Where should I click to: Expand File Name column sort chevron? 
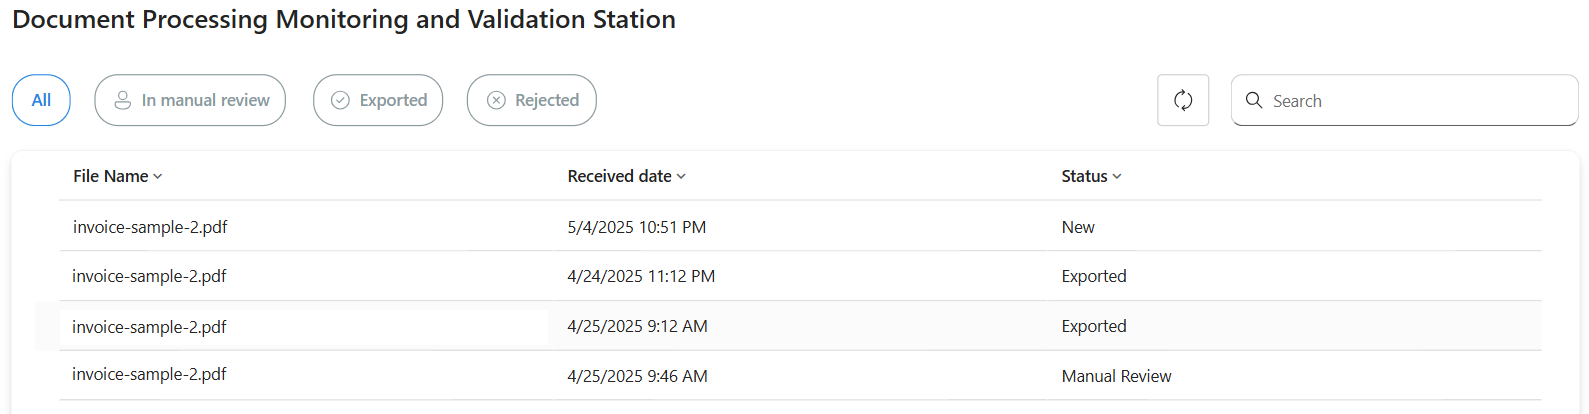158,177
